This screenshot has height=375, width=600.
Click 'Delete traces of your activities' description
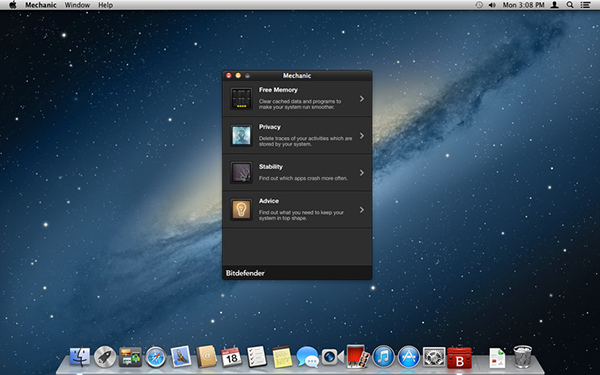(x=305, y=141)
